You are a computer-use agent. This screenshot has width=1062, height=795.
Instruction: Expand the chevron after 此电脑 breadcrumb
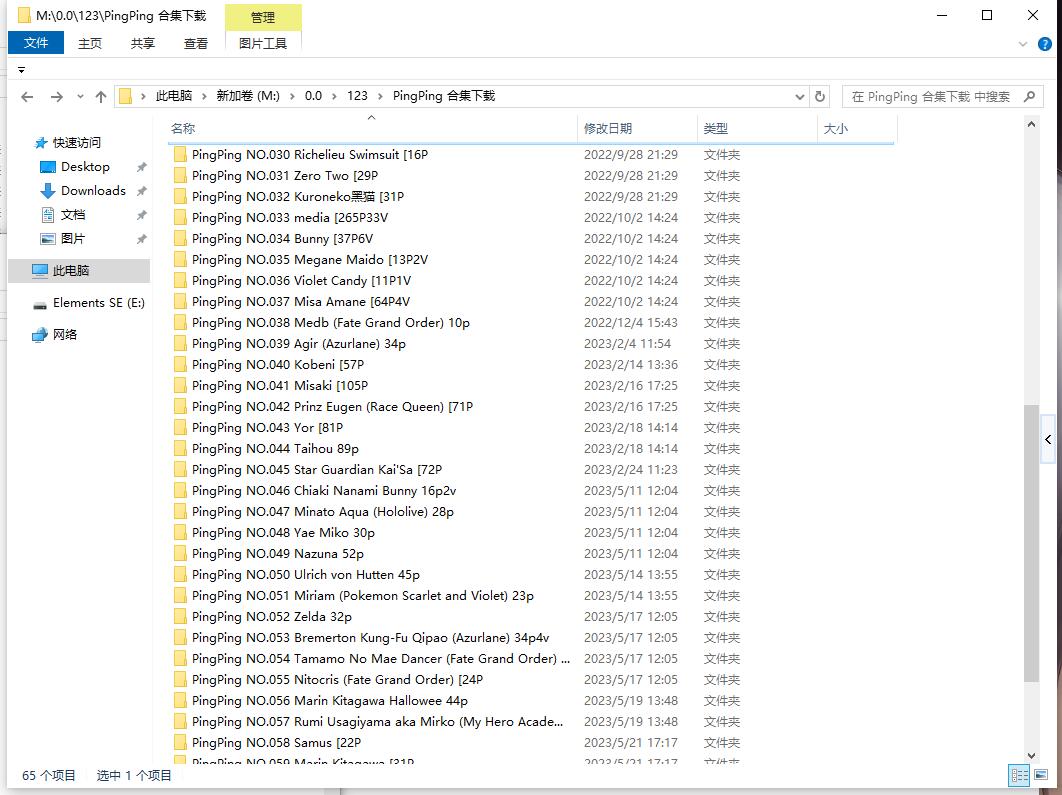tap(204, 97)
